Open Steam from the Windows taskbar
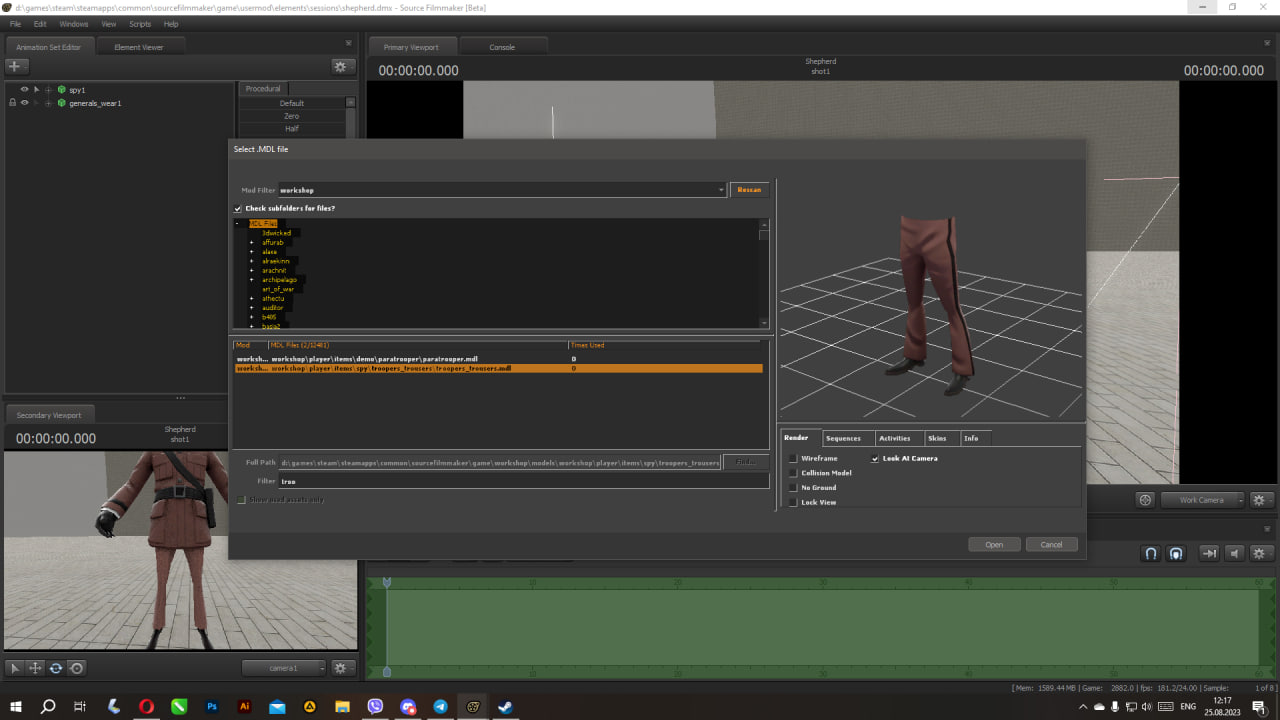This screenshot has width=1280, height=720. coord(505,706)
